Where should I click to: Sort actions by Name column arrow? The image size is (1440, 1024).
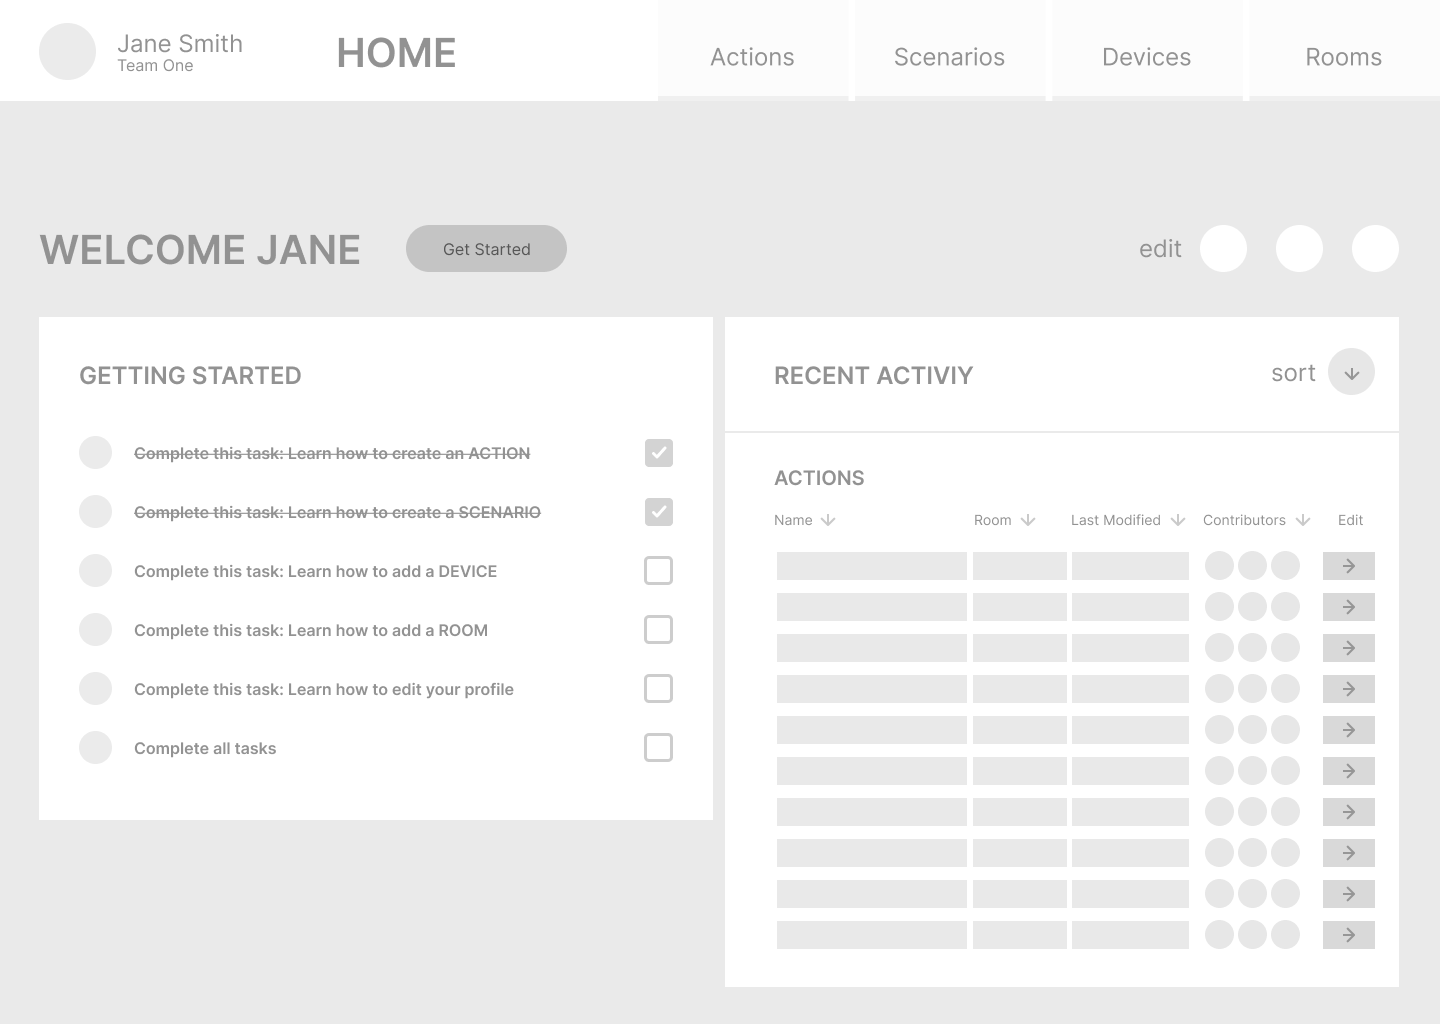pyautogui.click(x=828, y=520)
